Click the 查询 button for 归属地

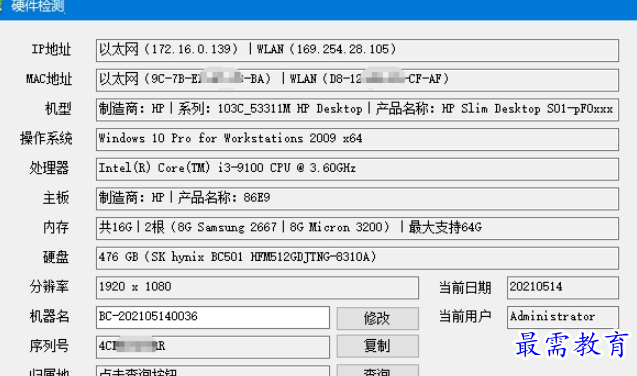377,370
